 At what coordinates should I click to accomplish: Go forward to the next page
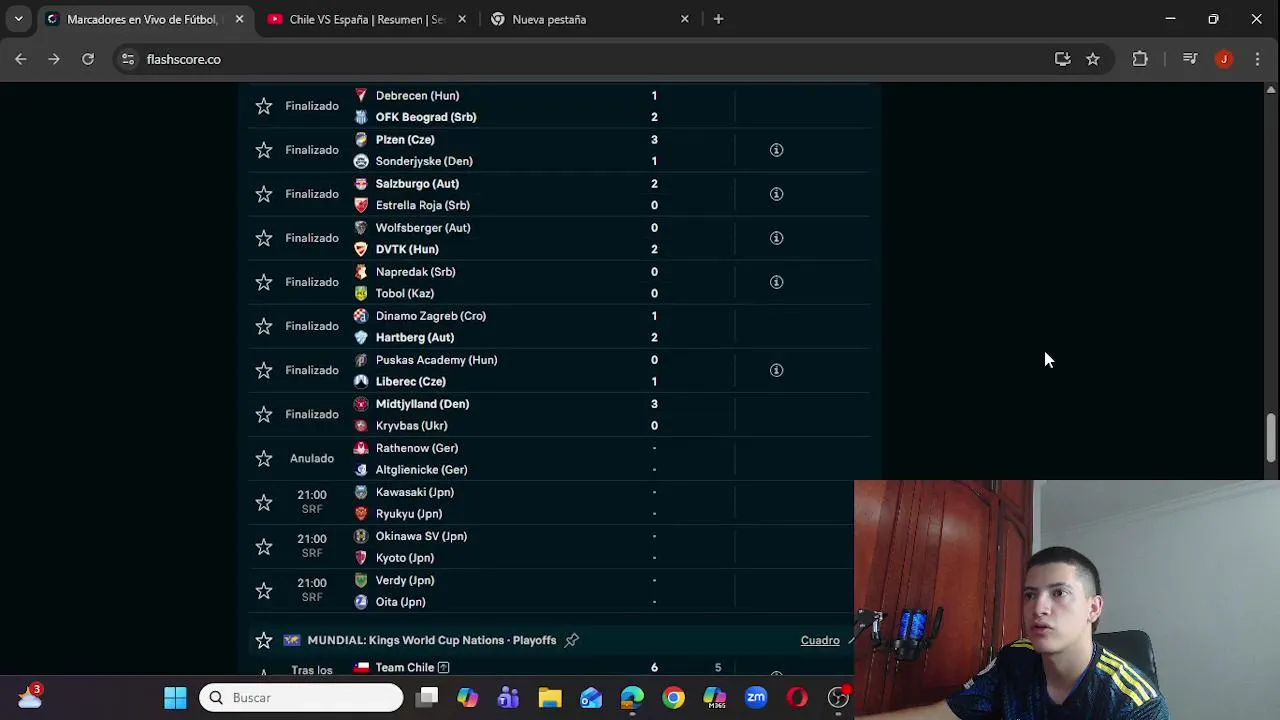(54, 59)
